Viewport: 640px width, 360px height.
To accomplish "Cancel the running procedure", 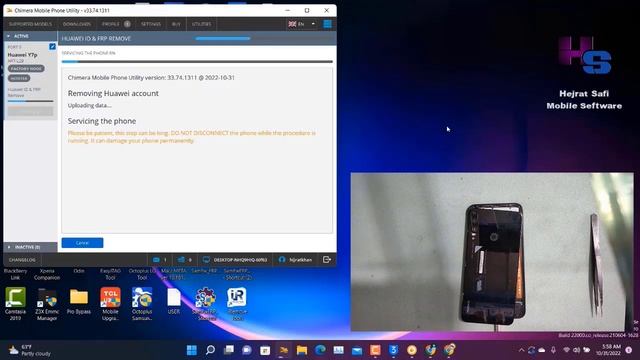I will pyautogui.click(x=82, y=243).
